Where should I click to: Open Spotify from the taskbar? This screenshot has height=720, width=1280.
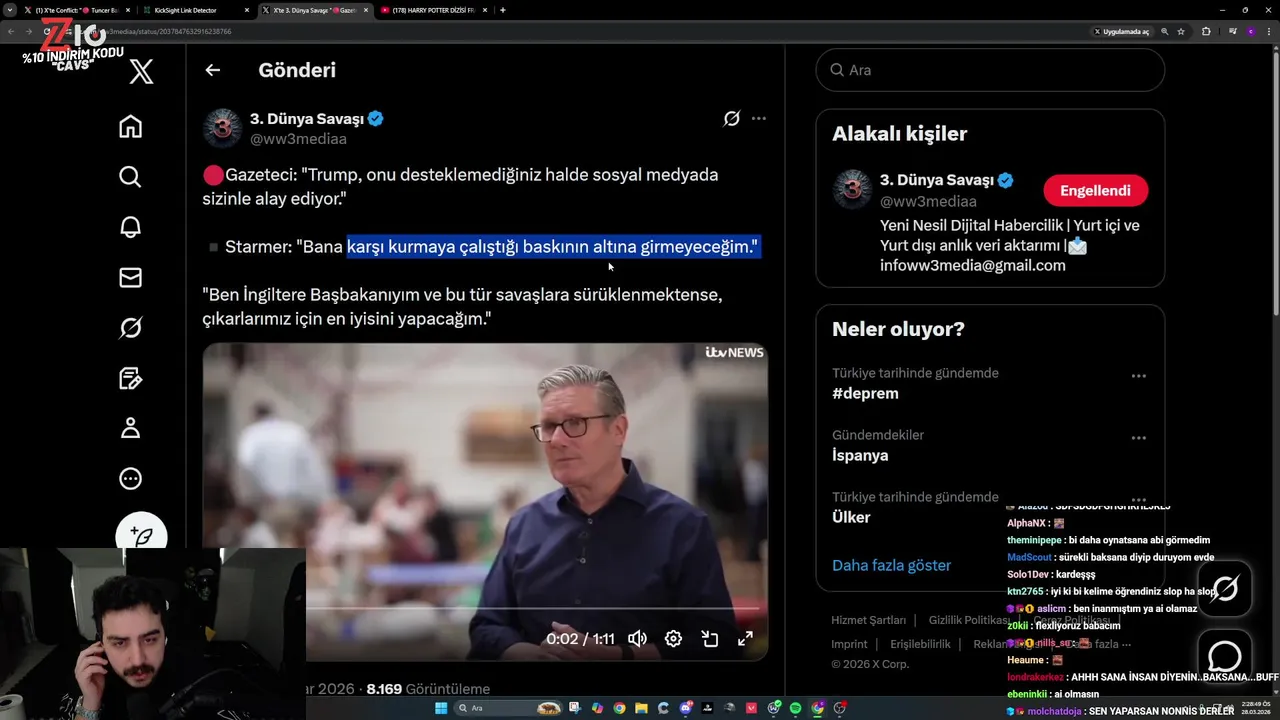point(795,708)
